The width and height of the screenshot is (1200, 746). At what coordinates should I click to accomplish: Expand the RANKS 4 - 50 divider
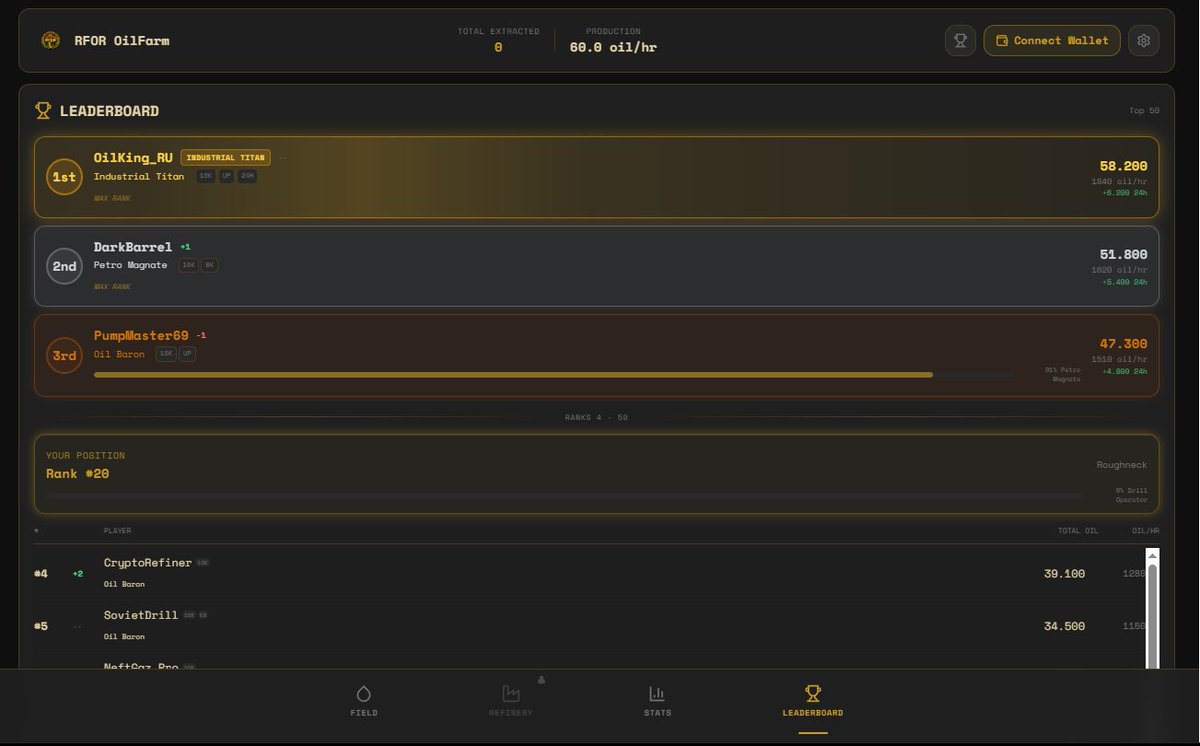(x=597, y=417)
